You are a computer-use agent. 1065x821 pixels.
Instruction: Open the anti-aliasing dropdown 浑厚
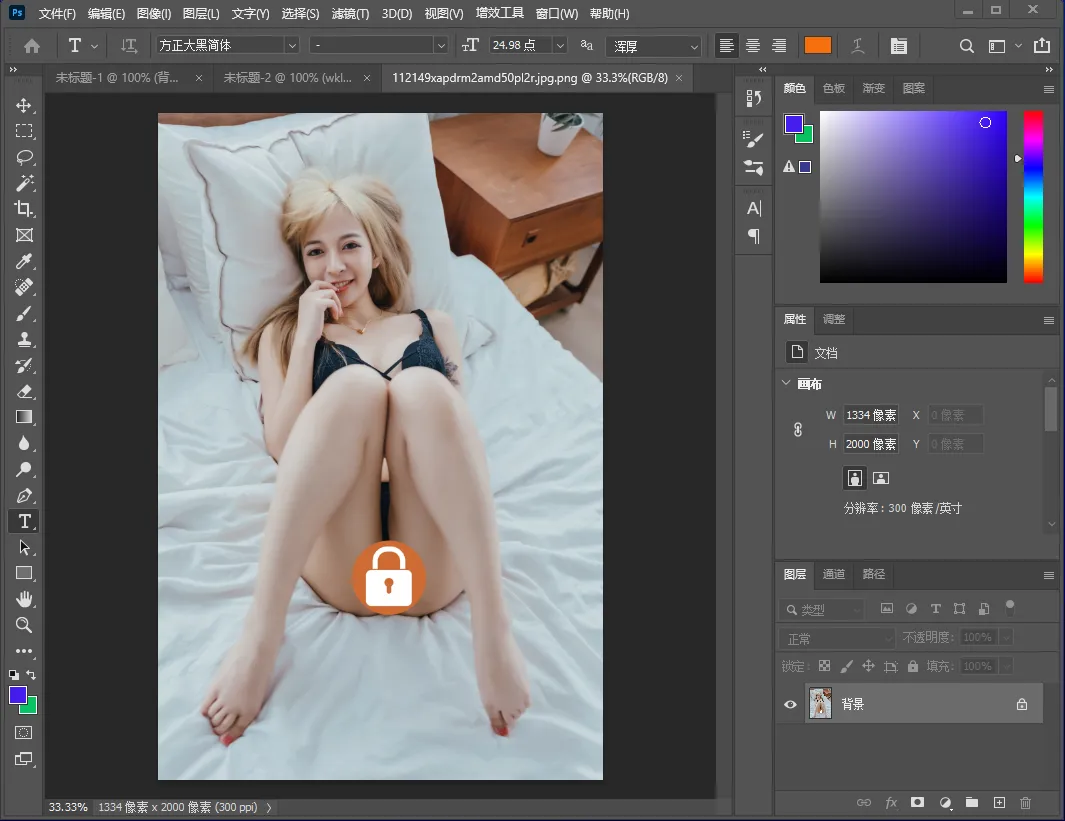(x=653, y=45)
